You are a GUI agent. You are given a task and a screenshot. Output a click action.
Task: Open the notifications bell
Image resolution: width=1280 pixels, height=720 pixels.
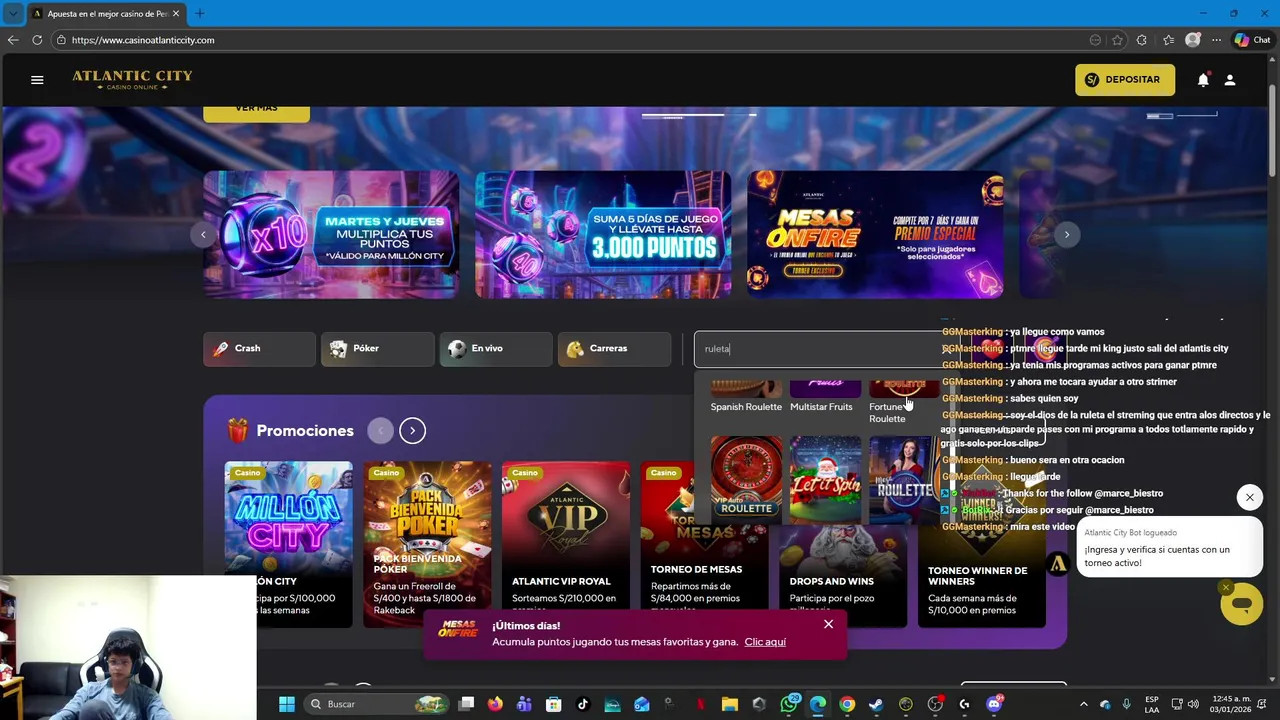click(x=1203, y=80)
